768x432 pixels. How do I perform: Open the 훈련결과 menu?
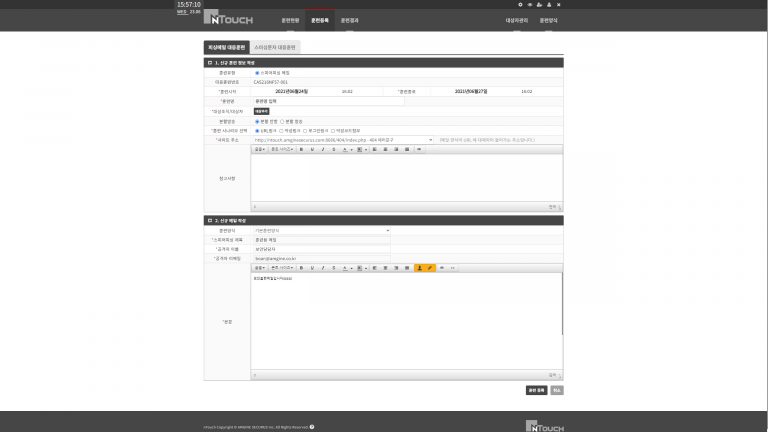coord(349,21)
